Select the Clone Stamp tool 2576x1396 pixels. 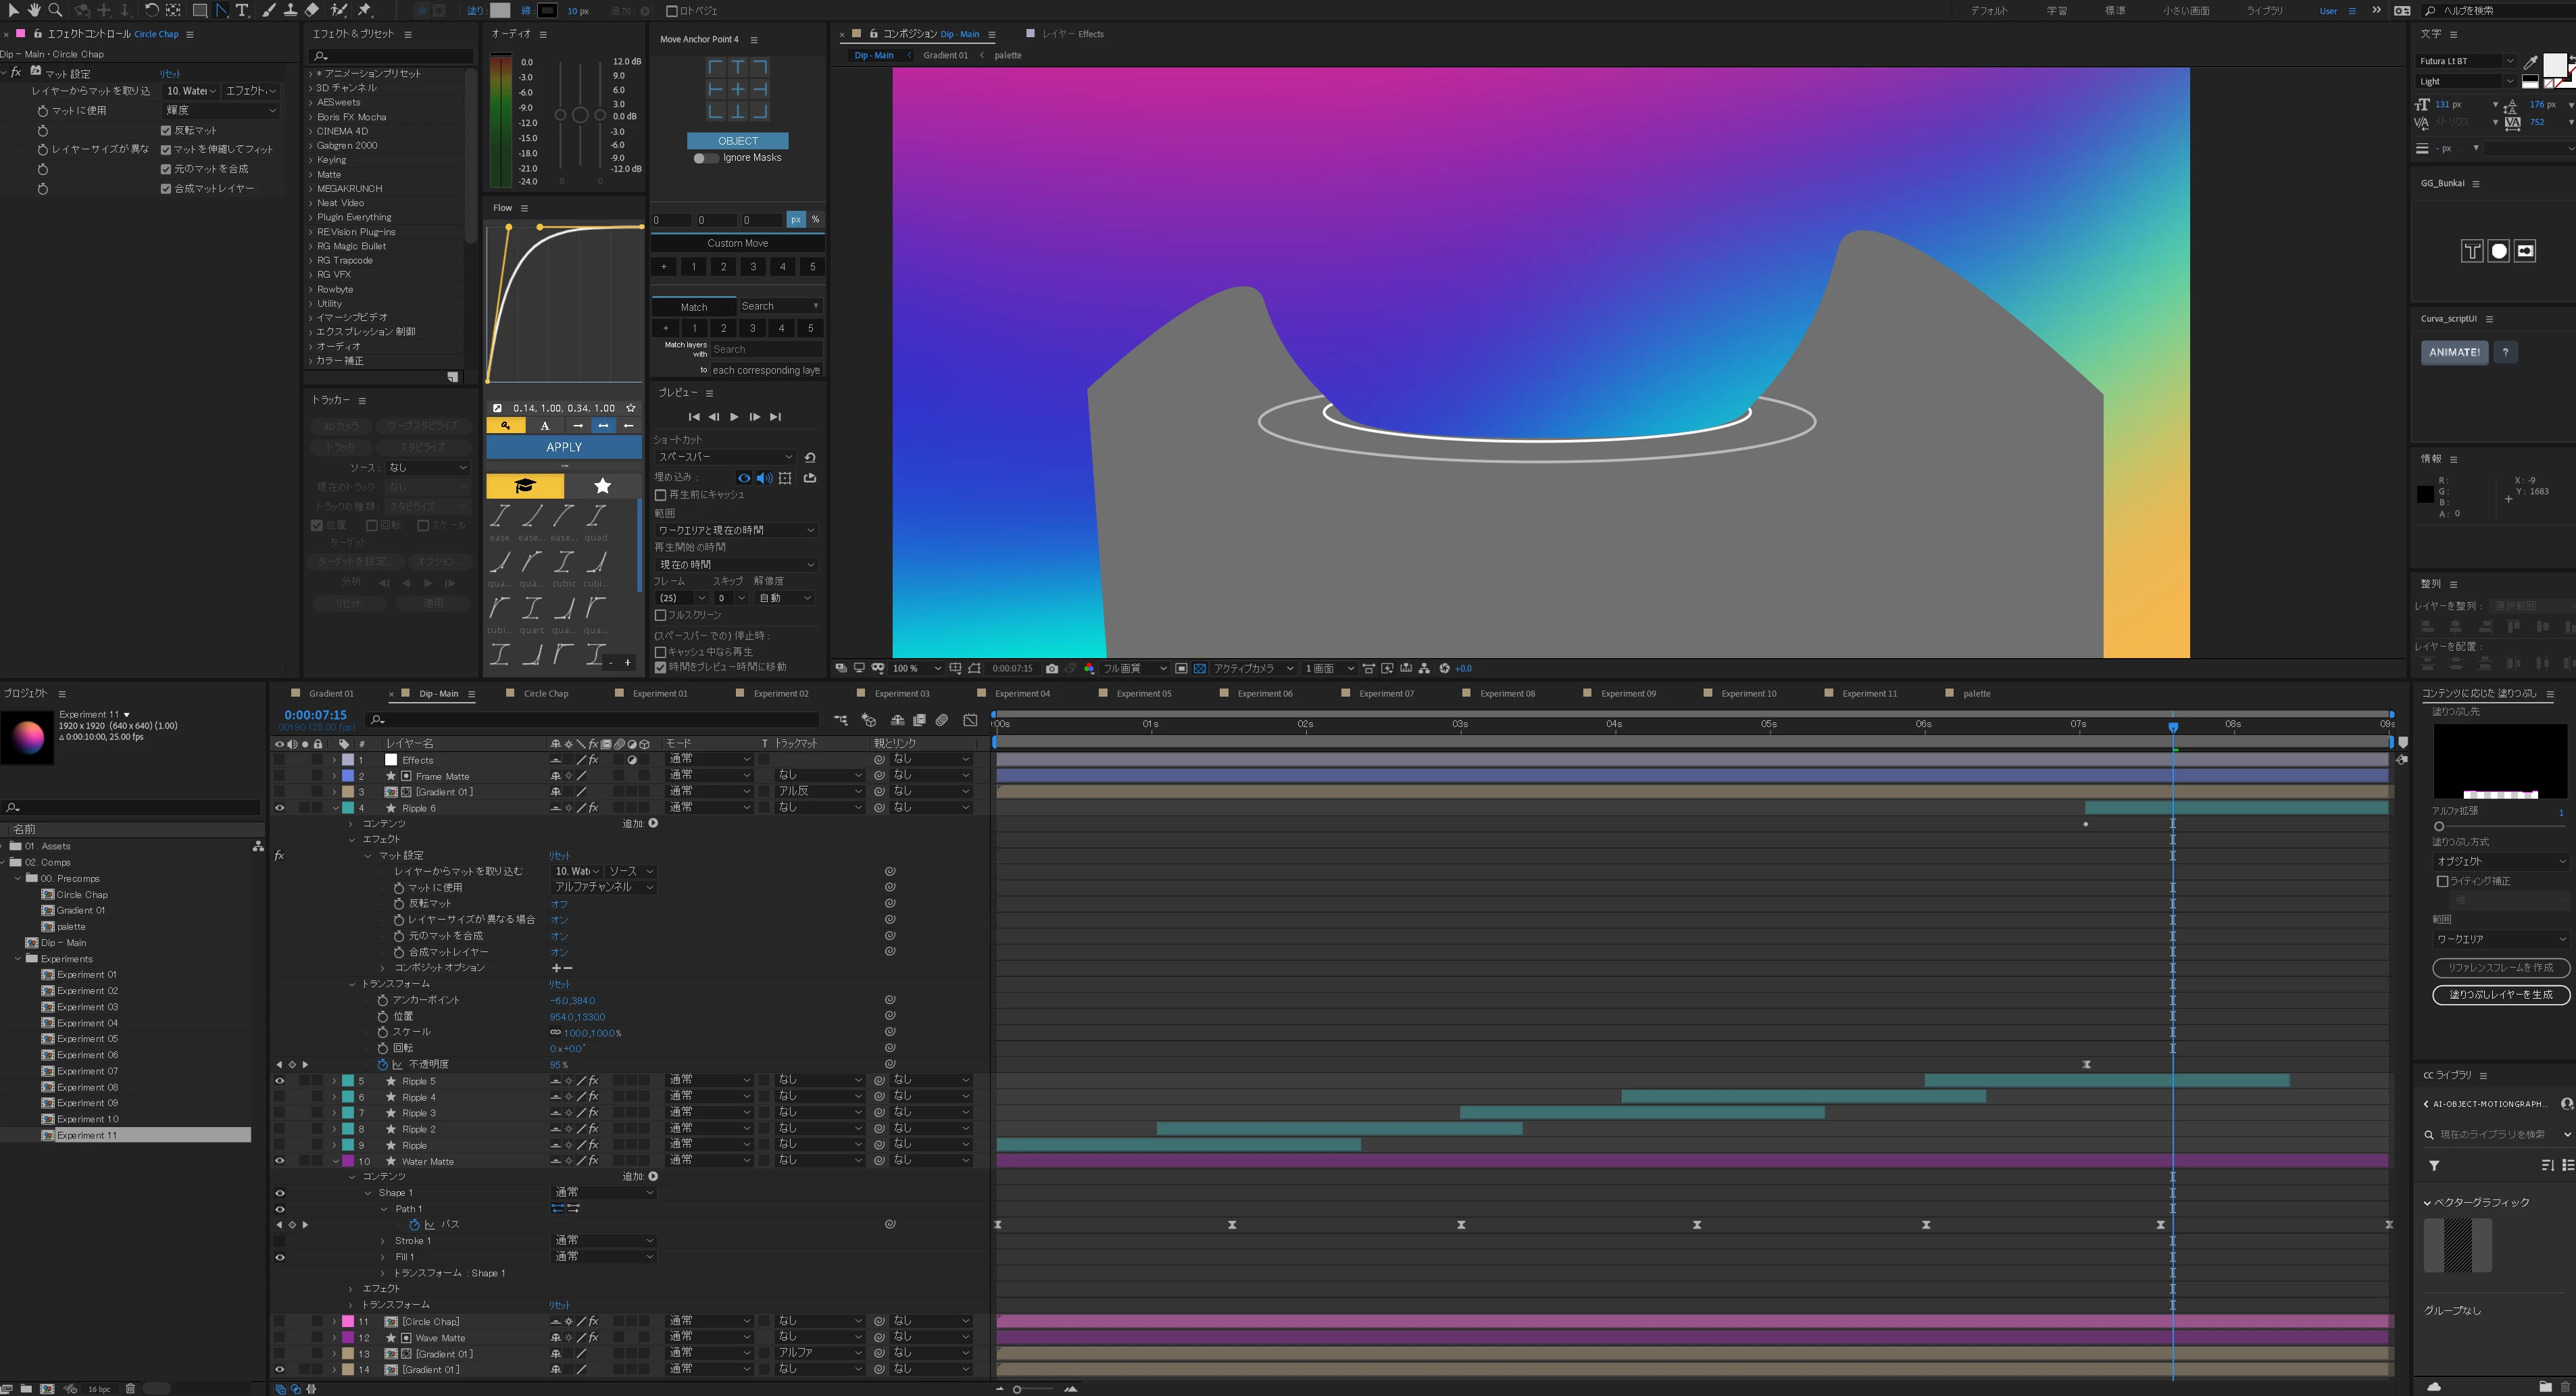click(290, 10)
